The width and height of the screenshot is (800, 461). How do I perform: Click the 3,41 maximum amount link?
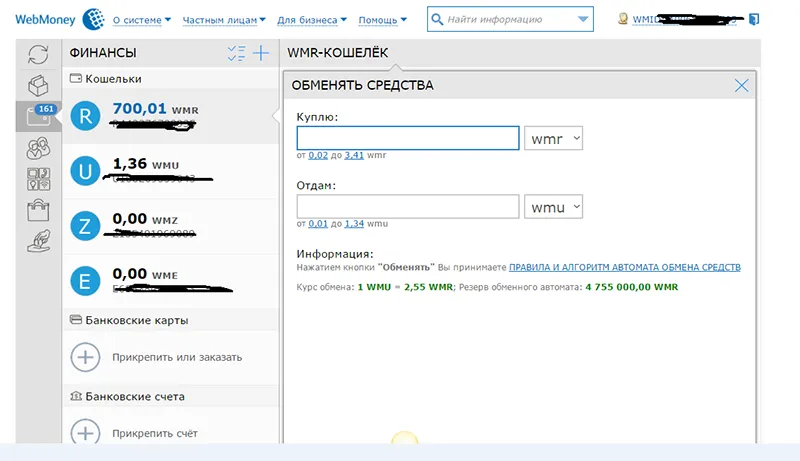(353, 156)
